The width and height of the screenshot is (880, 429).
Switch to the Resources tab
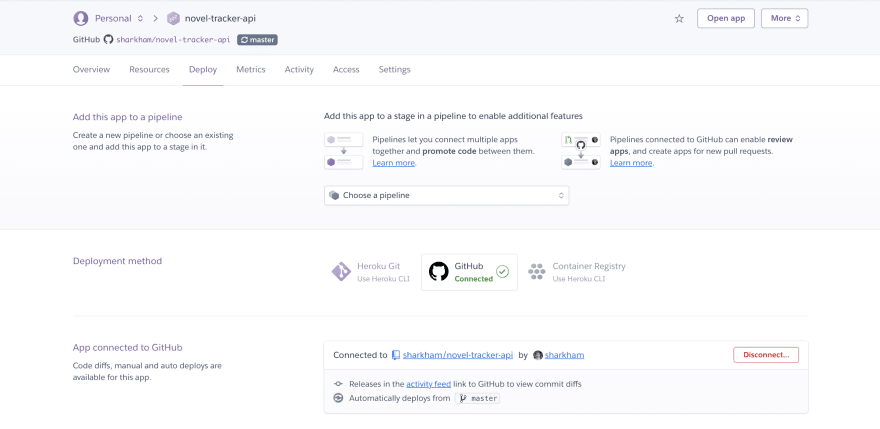click(149, 70)
